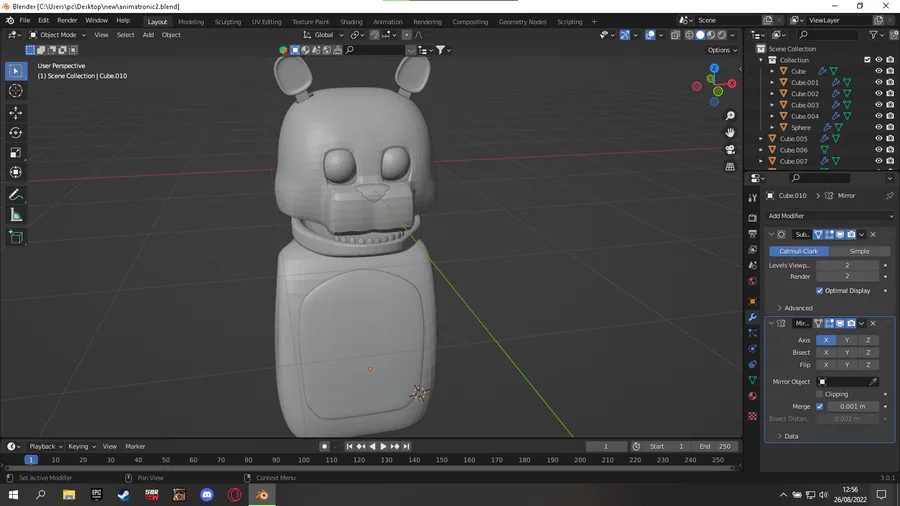Viewport: 900px width, 506px height.
Task: Toggle the Optimal Display checkbox
Action: (820, 291)
